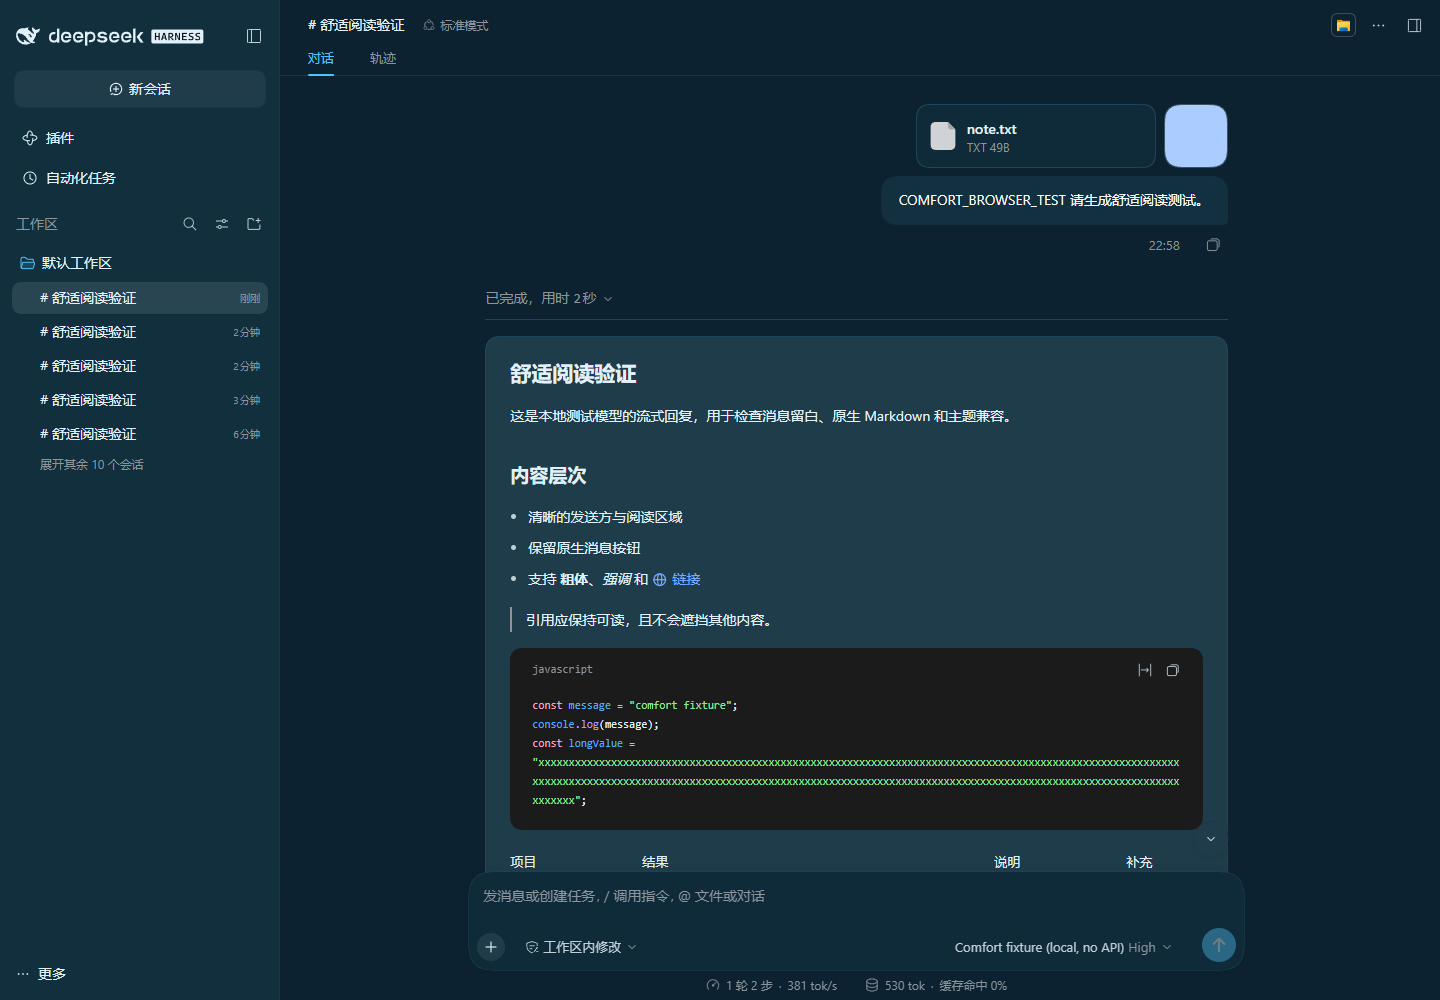1440x1000 pixels.
Task: Select the 对话 tab
Action: pyautogui.click(x=321, y=58)
